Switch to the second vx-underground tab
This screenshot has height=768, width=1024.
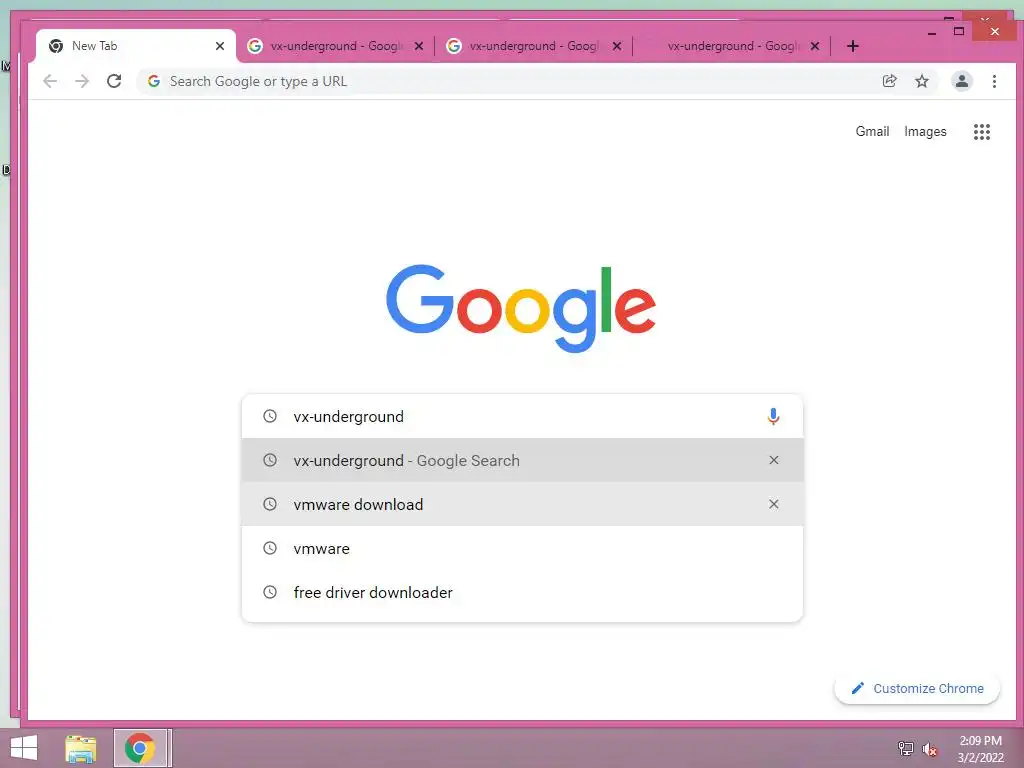coord(533,46)
